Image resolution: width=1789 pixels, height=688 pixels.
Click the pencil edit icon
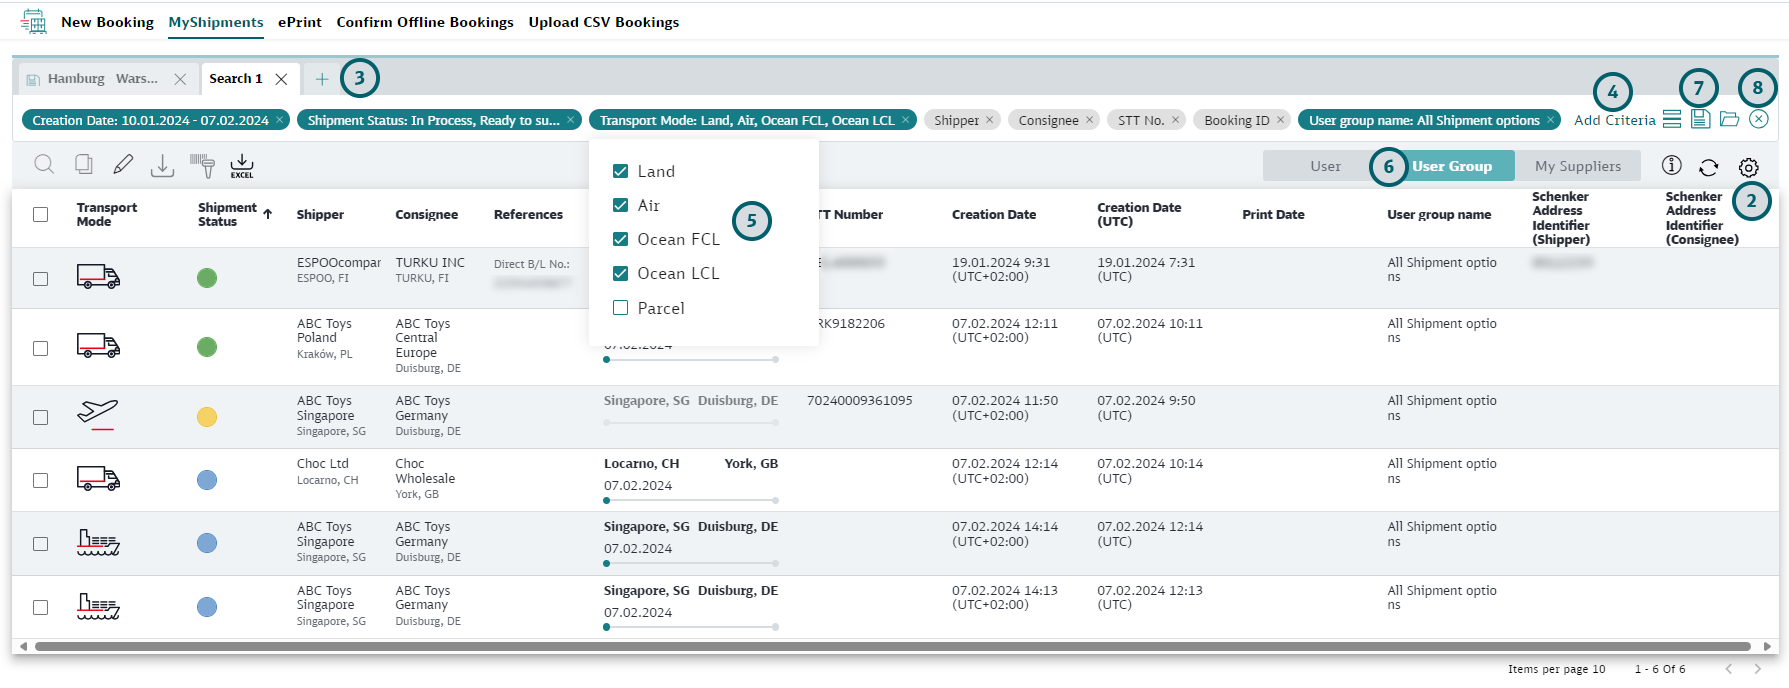click(123, 165)
